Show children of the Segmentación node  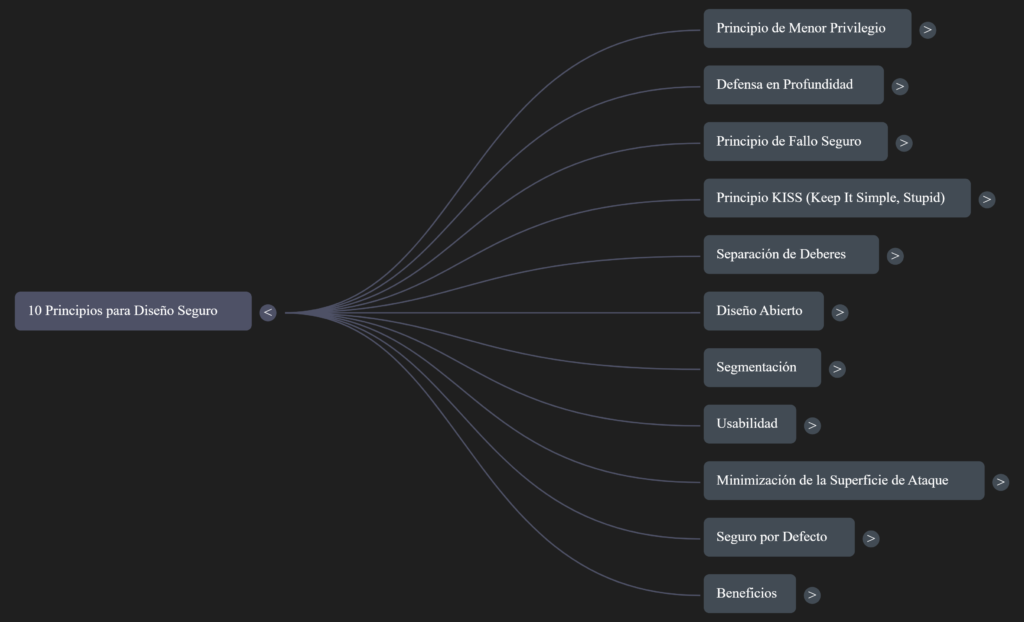(x=837, y=369)
